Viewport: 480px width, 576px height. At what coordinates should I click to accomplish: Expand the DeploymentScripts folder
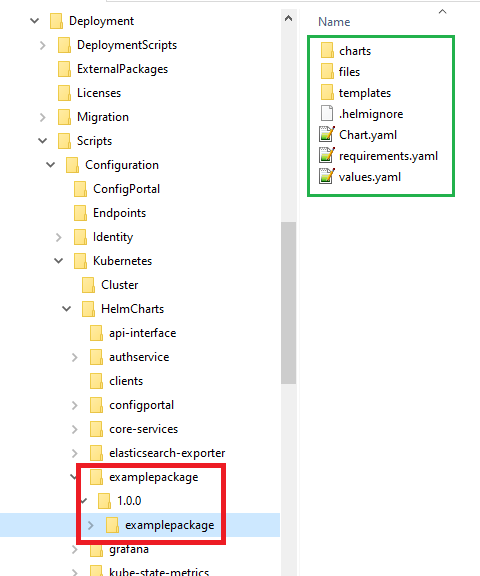pos(43,45)
